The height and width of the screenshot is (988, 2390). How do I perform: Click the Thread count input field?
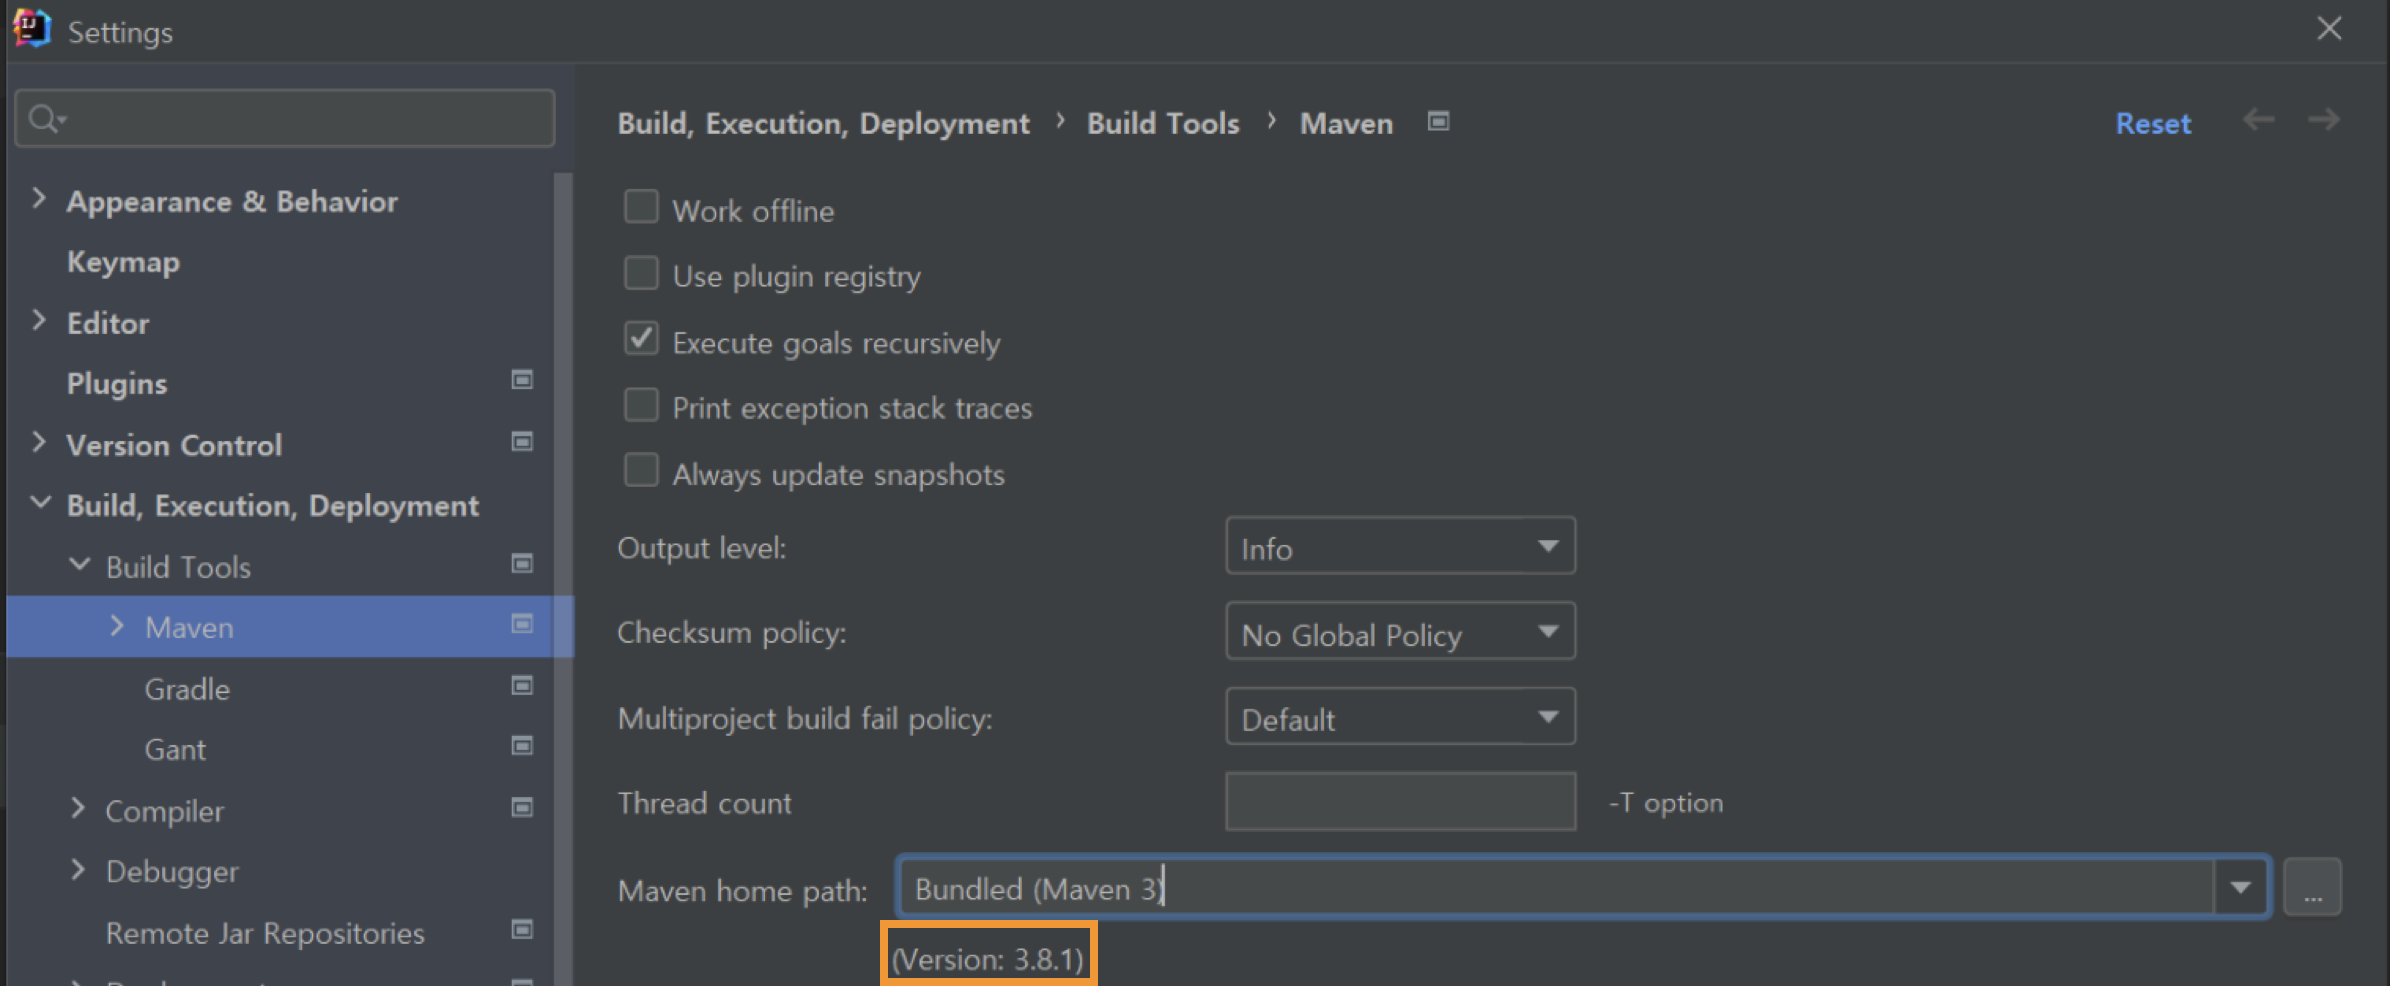(1400, 801)
